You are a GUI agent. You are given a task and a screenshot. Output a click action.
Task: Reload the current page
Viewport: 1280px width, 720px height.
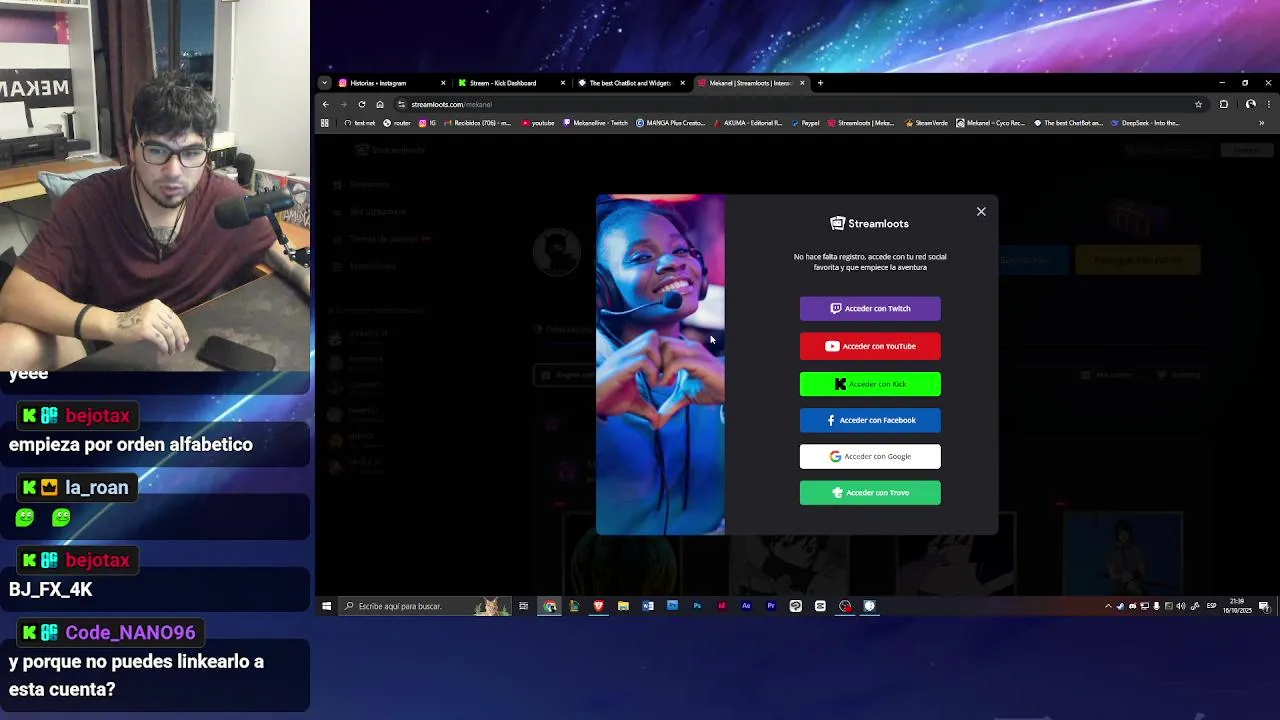pyautogui.click(x=362, y=104)
